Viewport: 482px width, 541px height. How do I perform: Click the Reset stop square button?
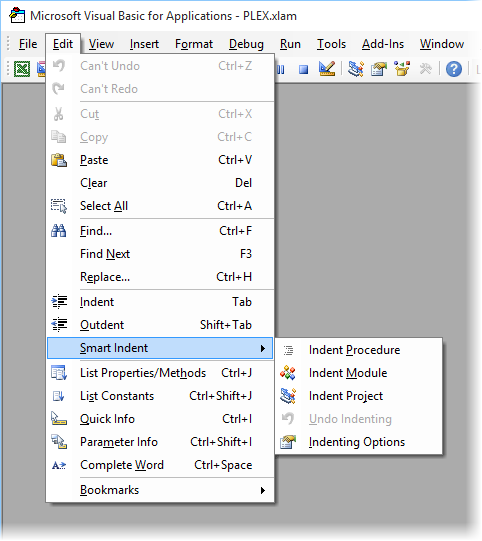point(303,69)
